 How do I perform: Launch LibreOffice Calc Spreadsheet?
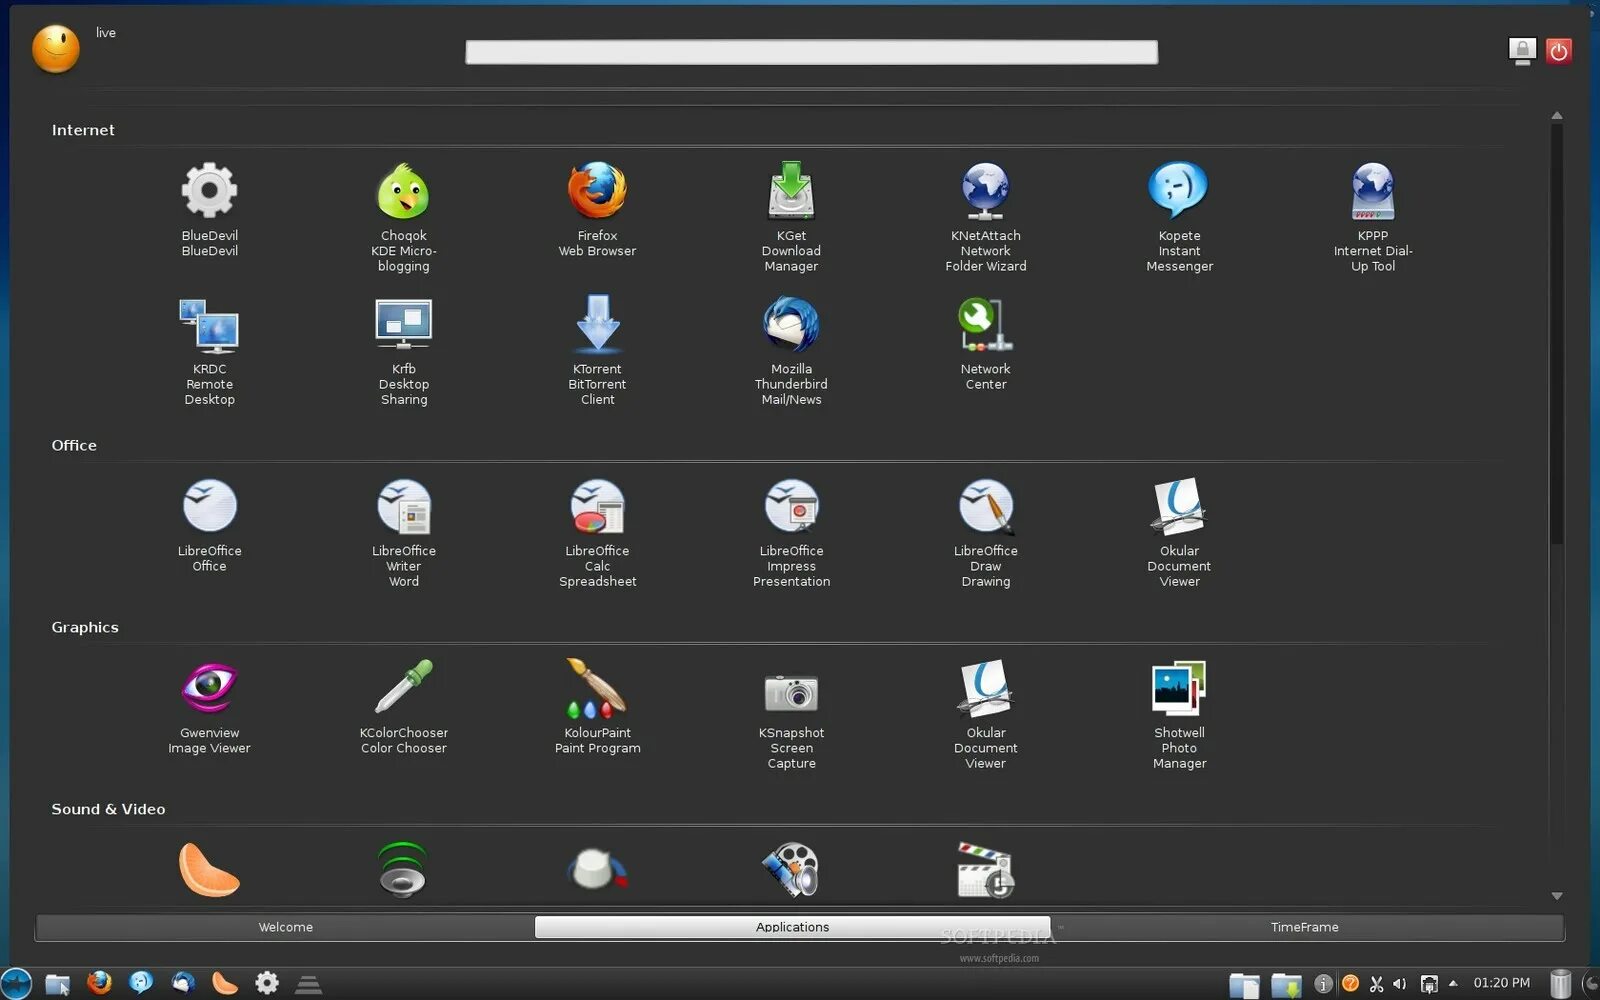click(x=597, y=532)
